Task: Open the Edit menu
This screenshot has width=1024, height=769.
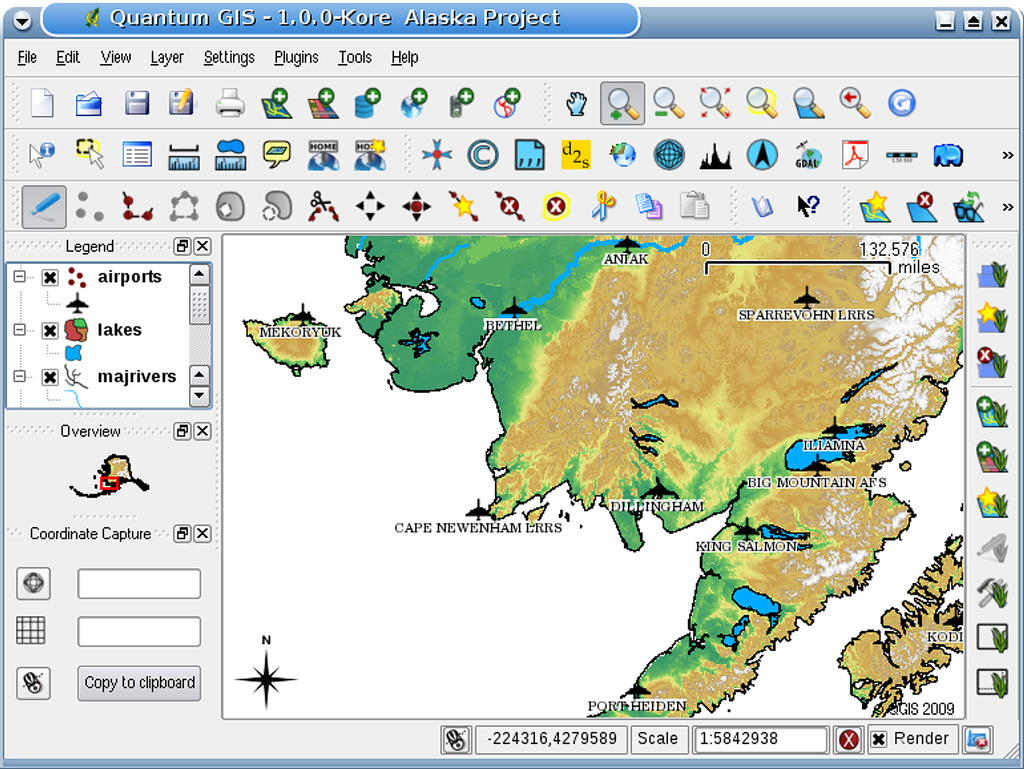Action: [68, 57]
